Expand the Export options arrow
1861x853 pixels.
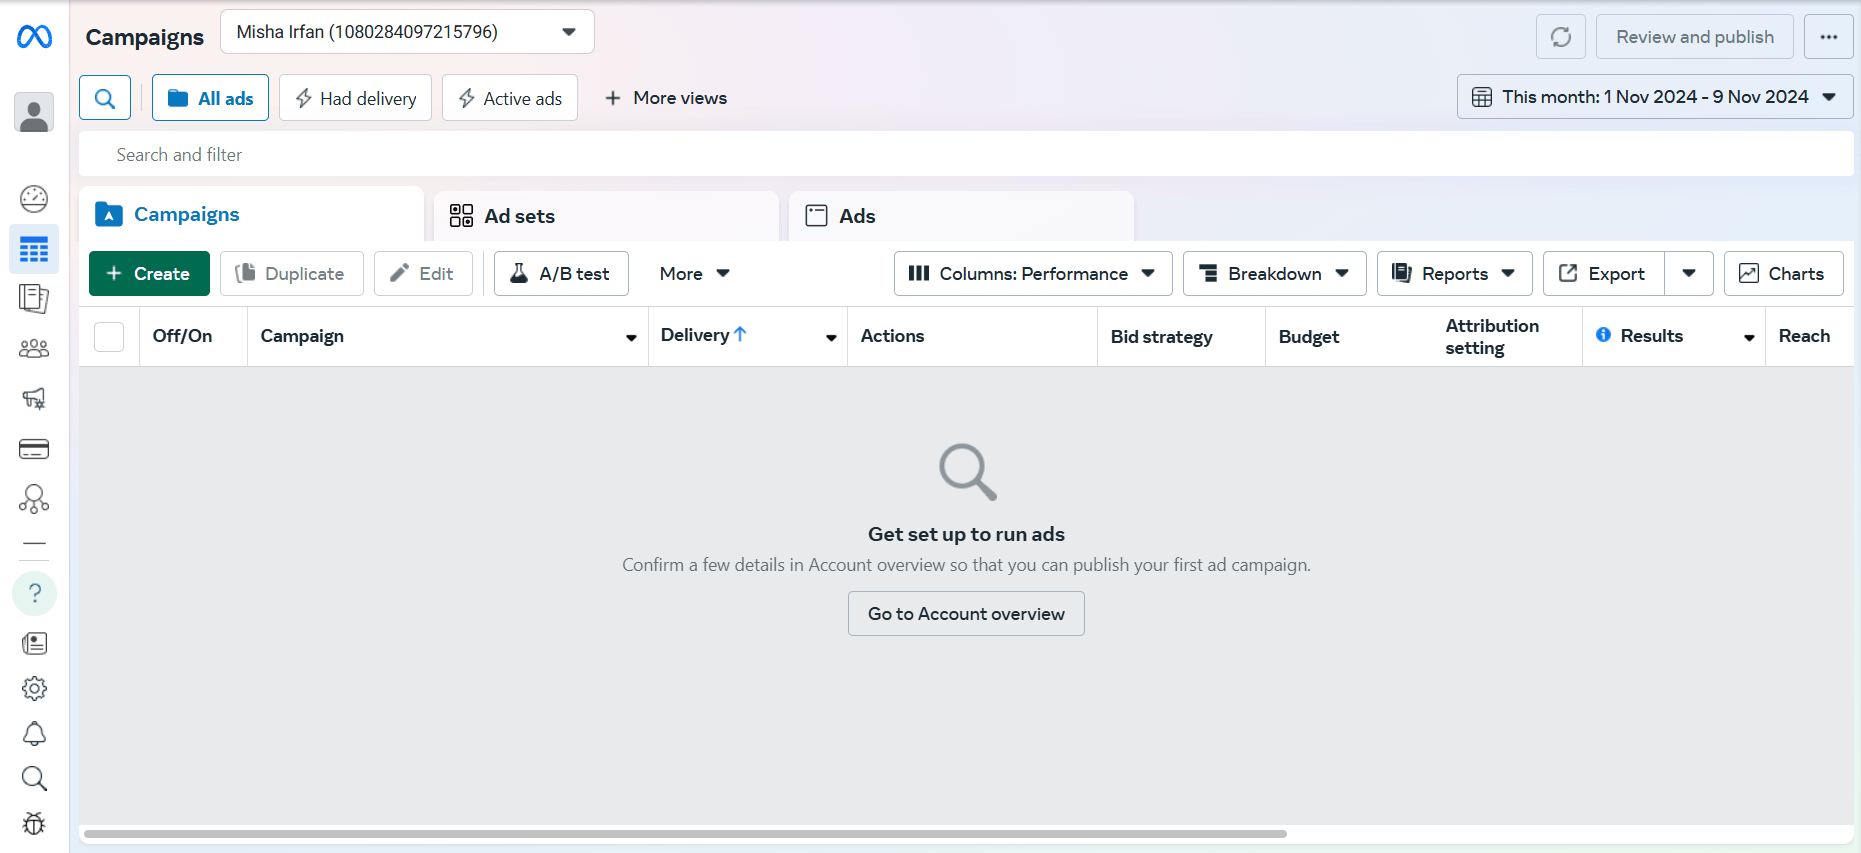(x=1689, y=273)
